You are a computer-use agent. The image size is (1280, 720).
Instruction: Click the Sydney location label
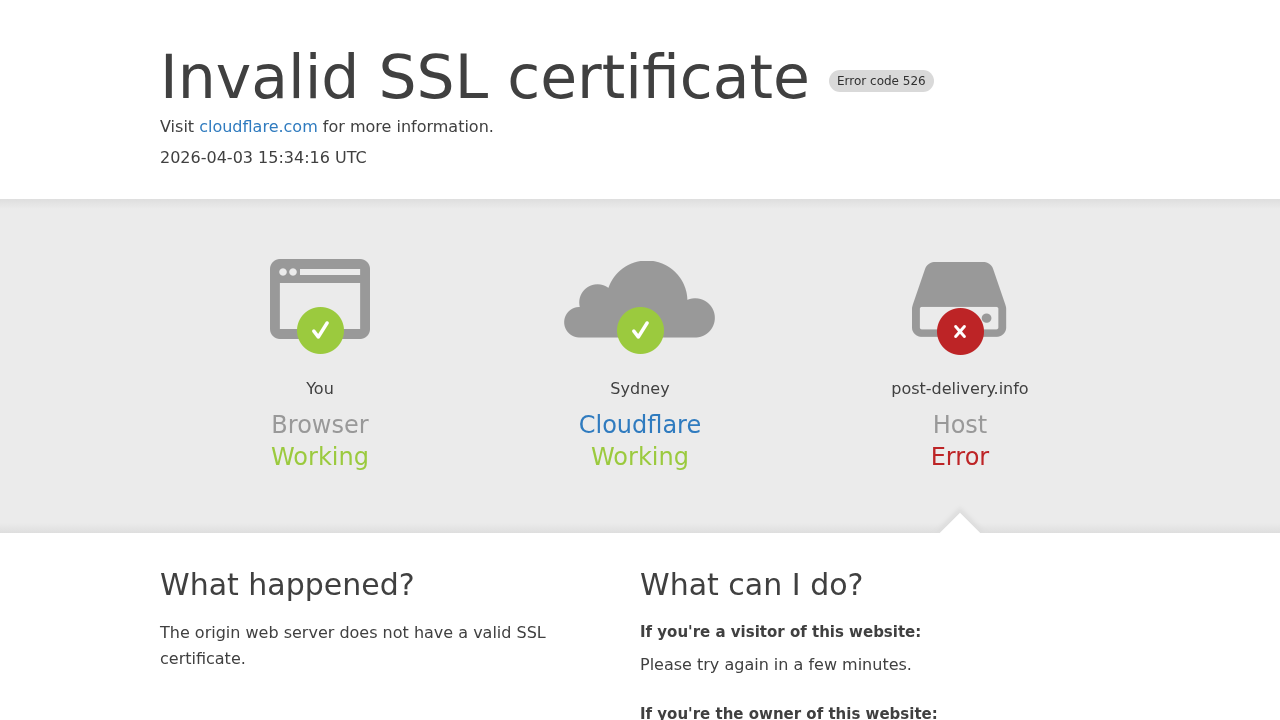tap(640, 387)
